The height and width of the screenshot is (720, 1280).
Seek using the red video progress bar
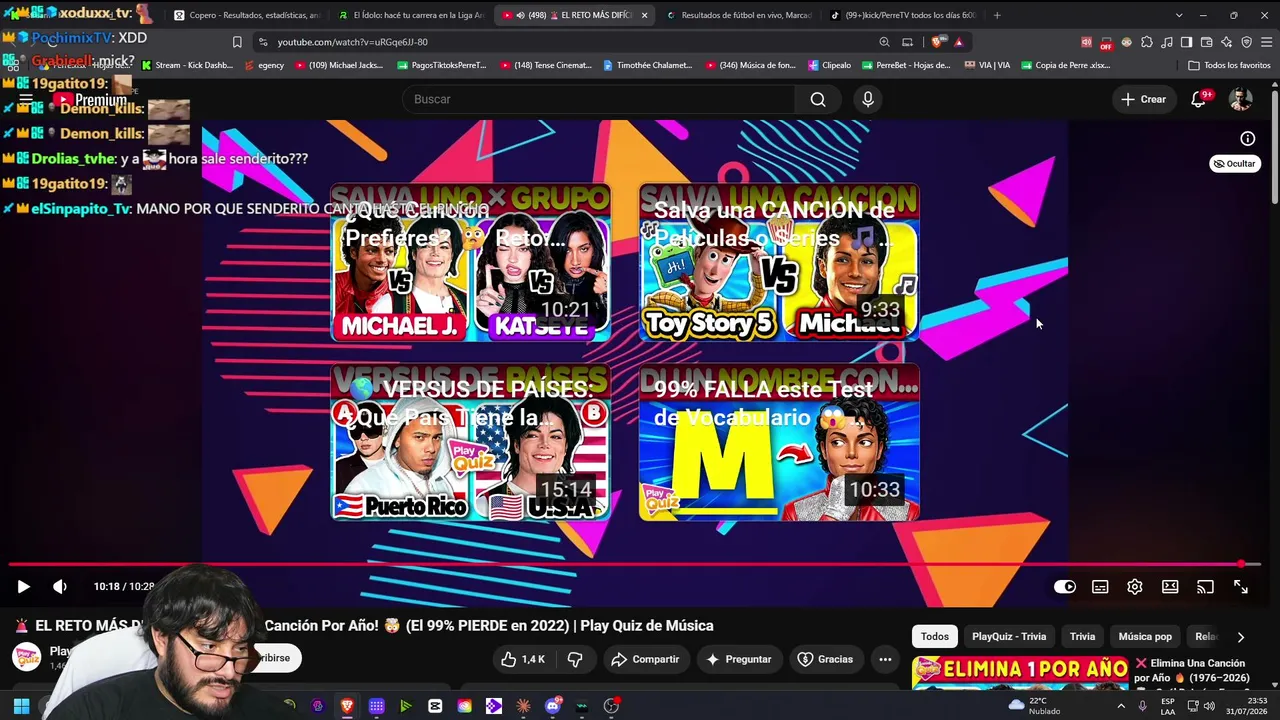point(636,565)
